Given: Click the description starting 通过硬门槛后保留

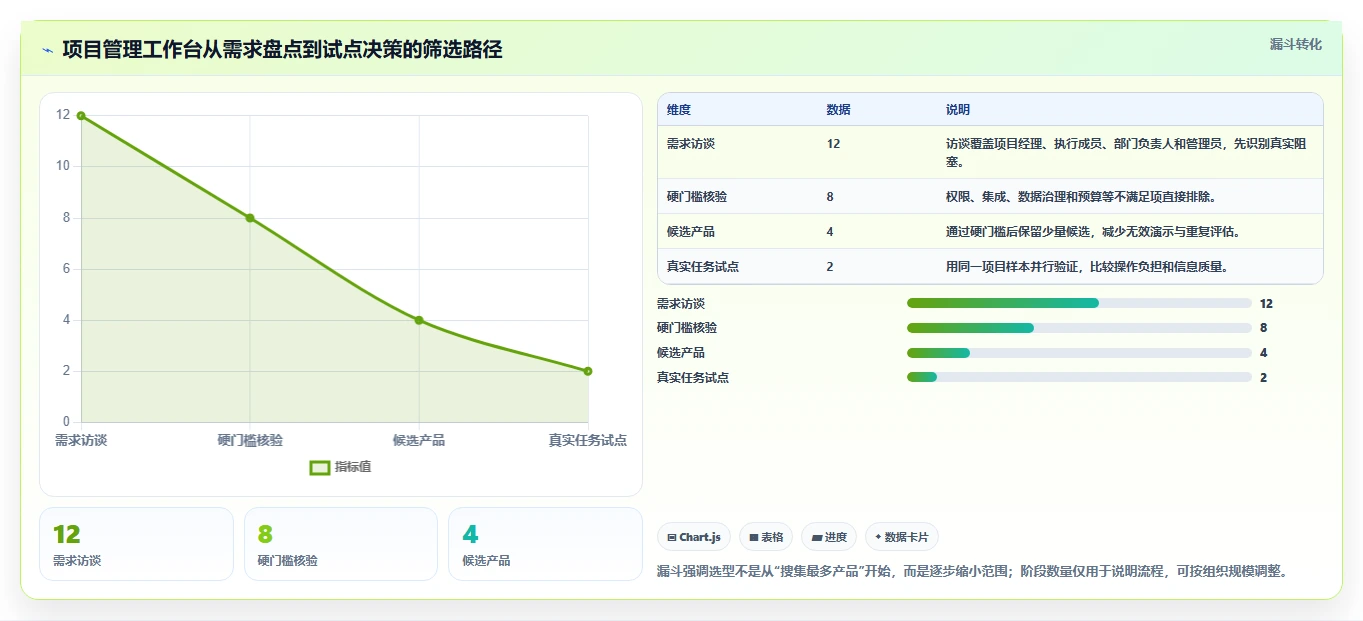Looking at the screenshot, I should click(1093, 232).
